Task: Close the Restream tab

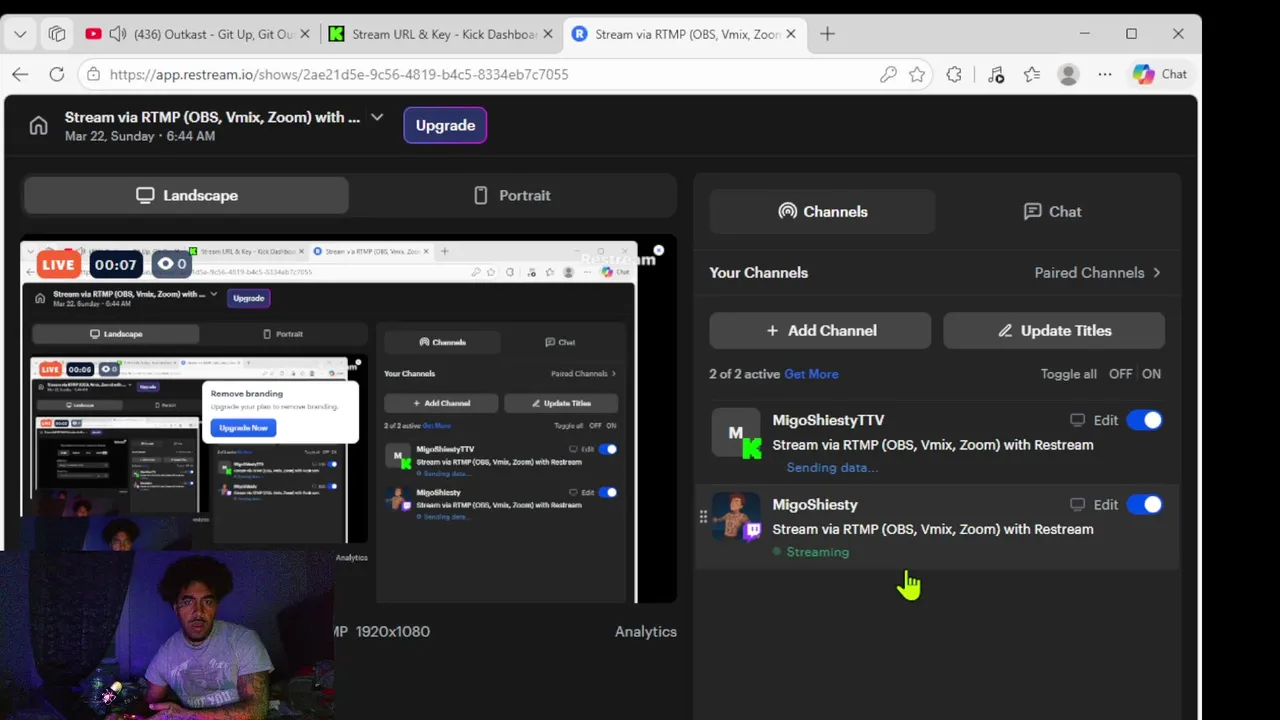Action: click(x=791, y=34)
